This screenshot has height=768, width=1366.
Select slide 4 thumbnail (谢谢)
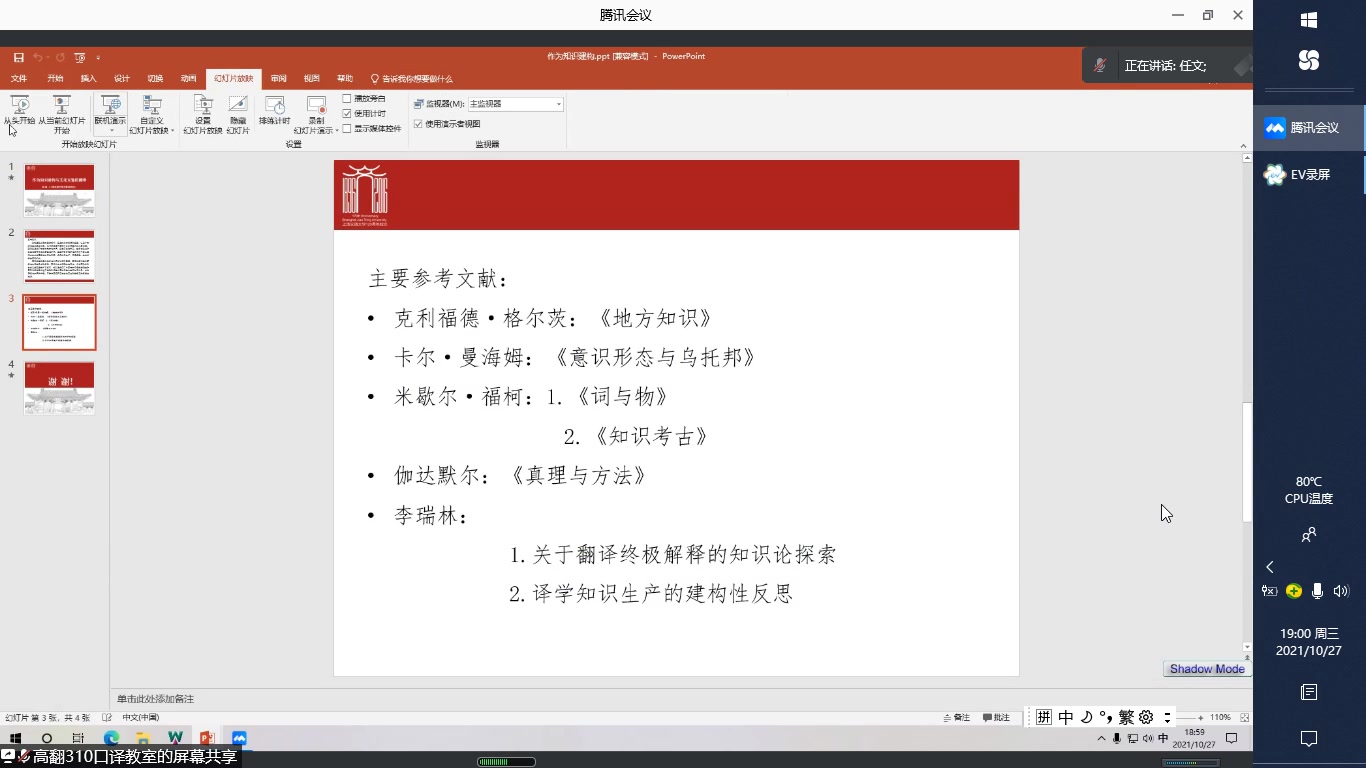[59, 388]
